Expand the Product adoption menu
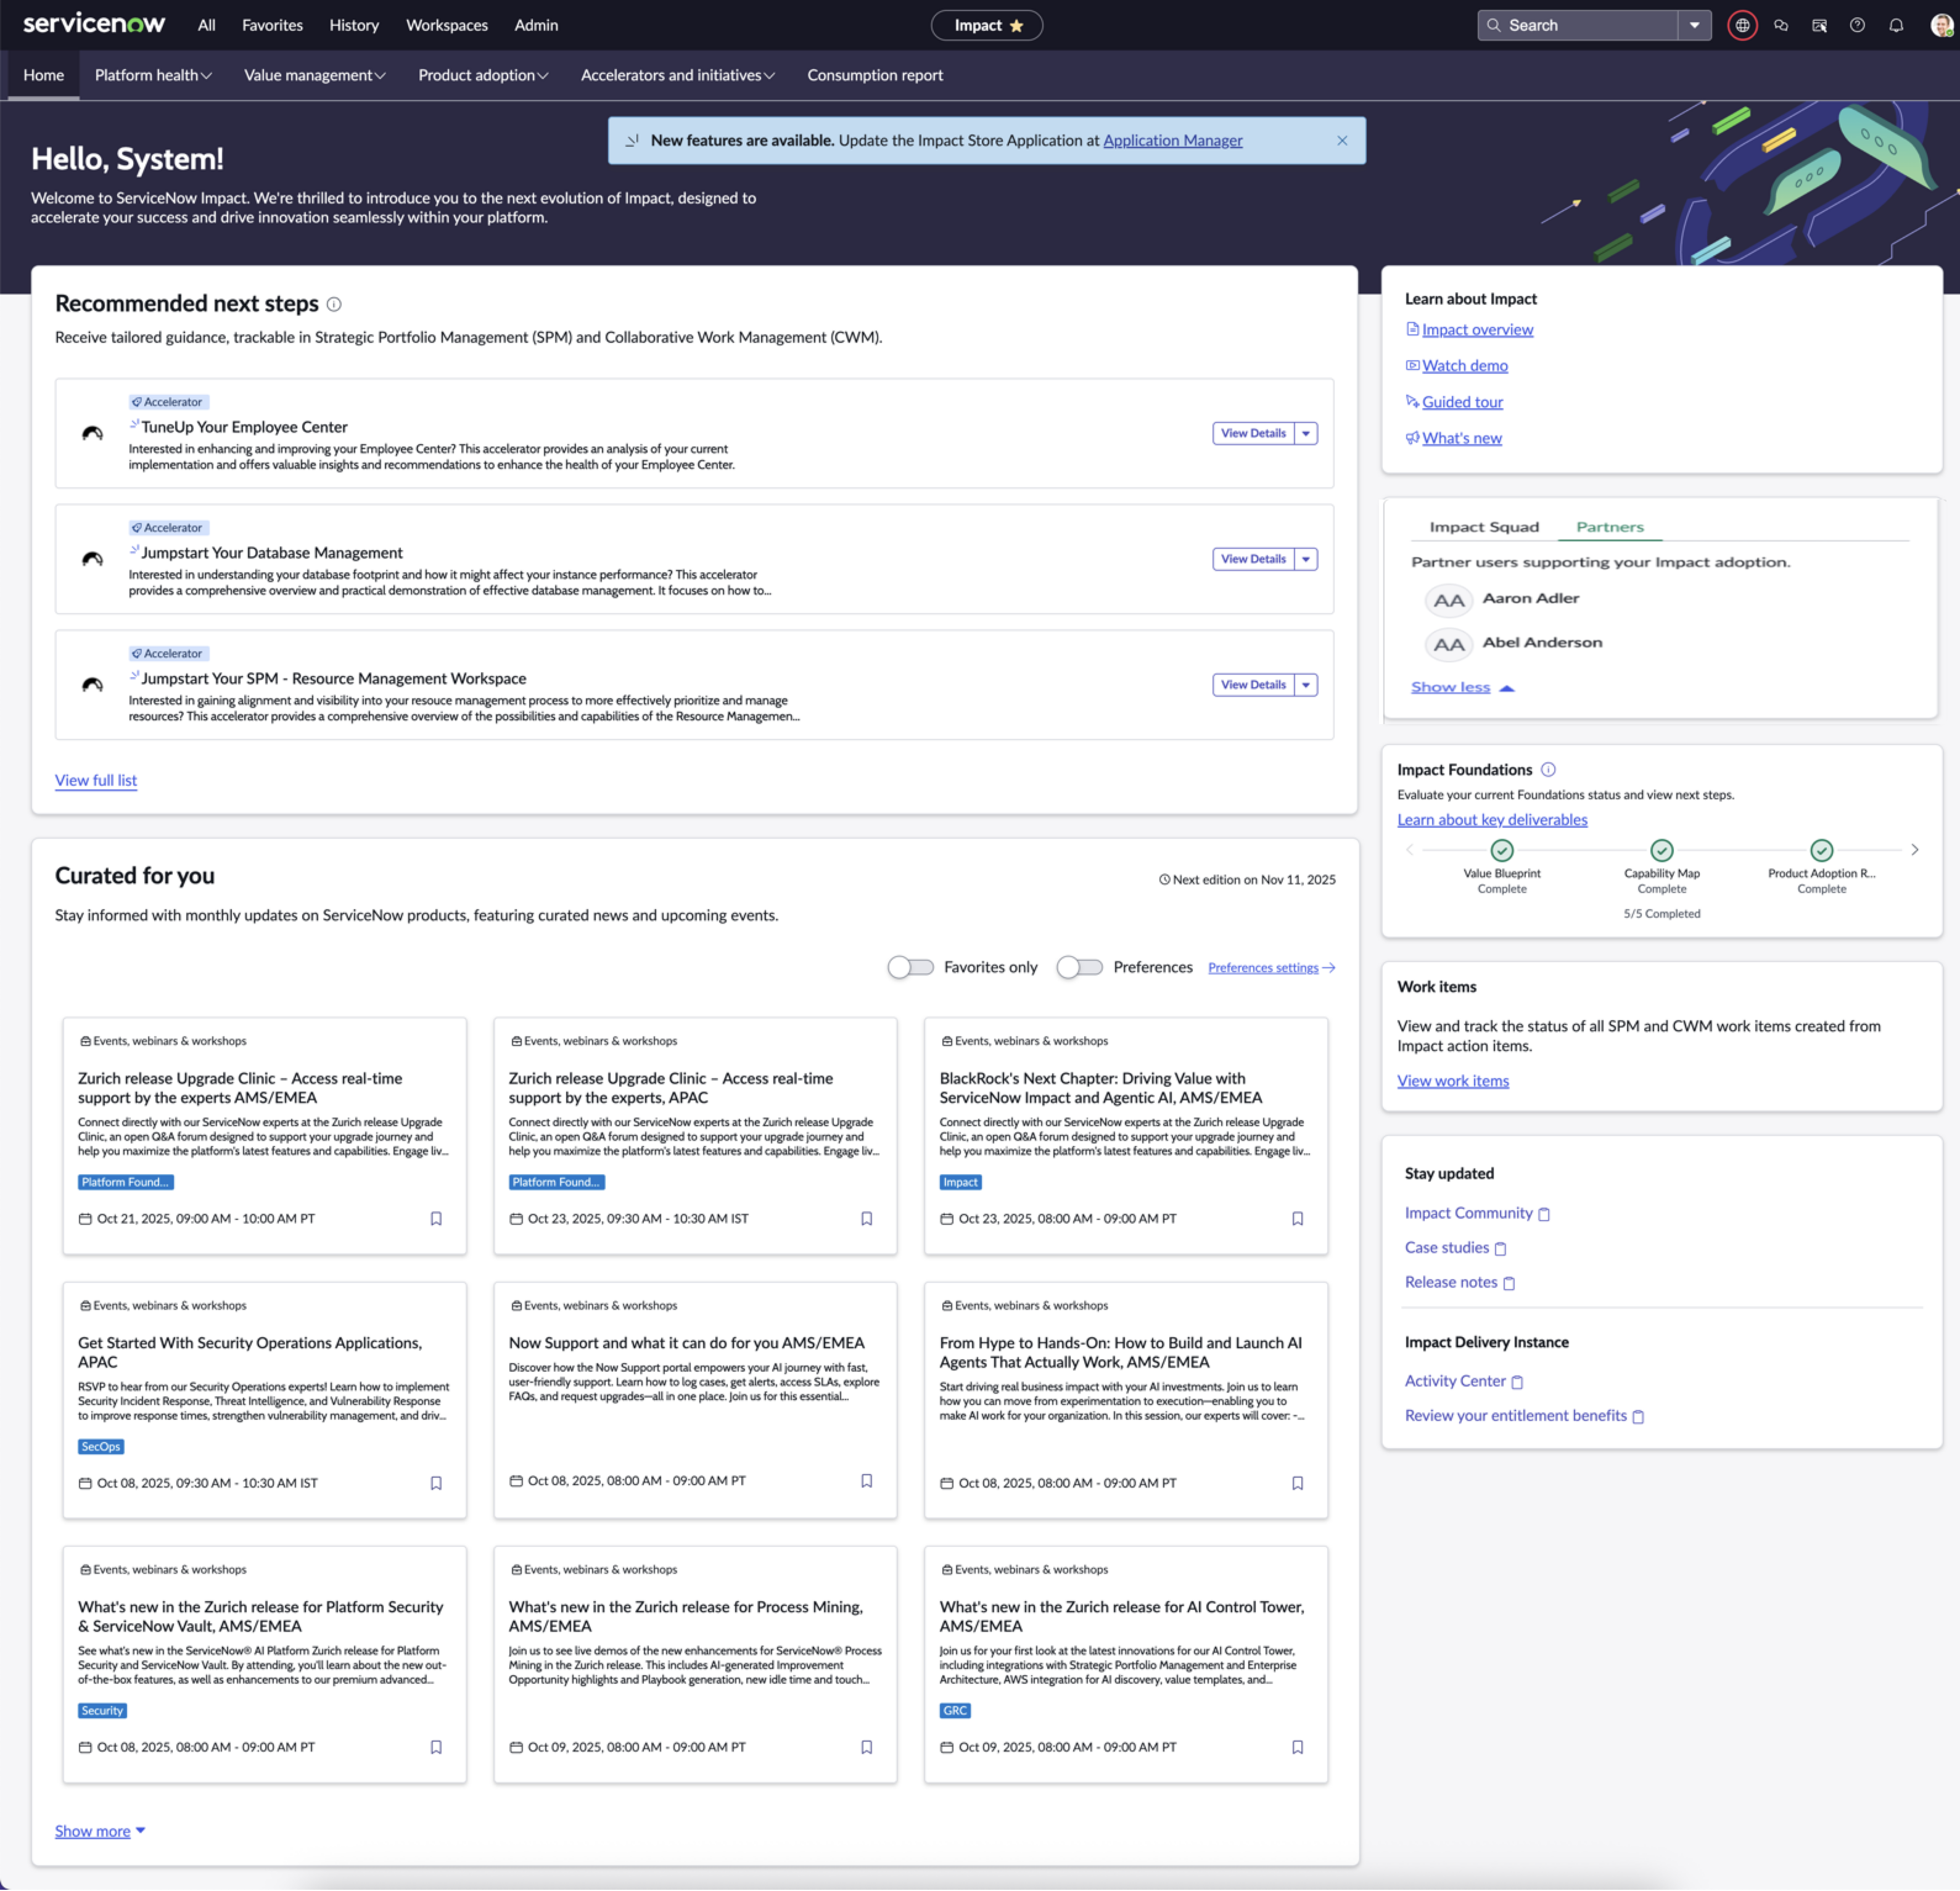 (x=483, y=75)
